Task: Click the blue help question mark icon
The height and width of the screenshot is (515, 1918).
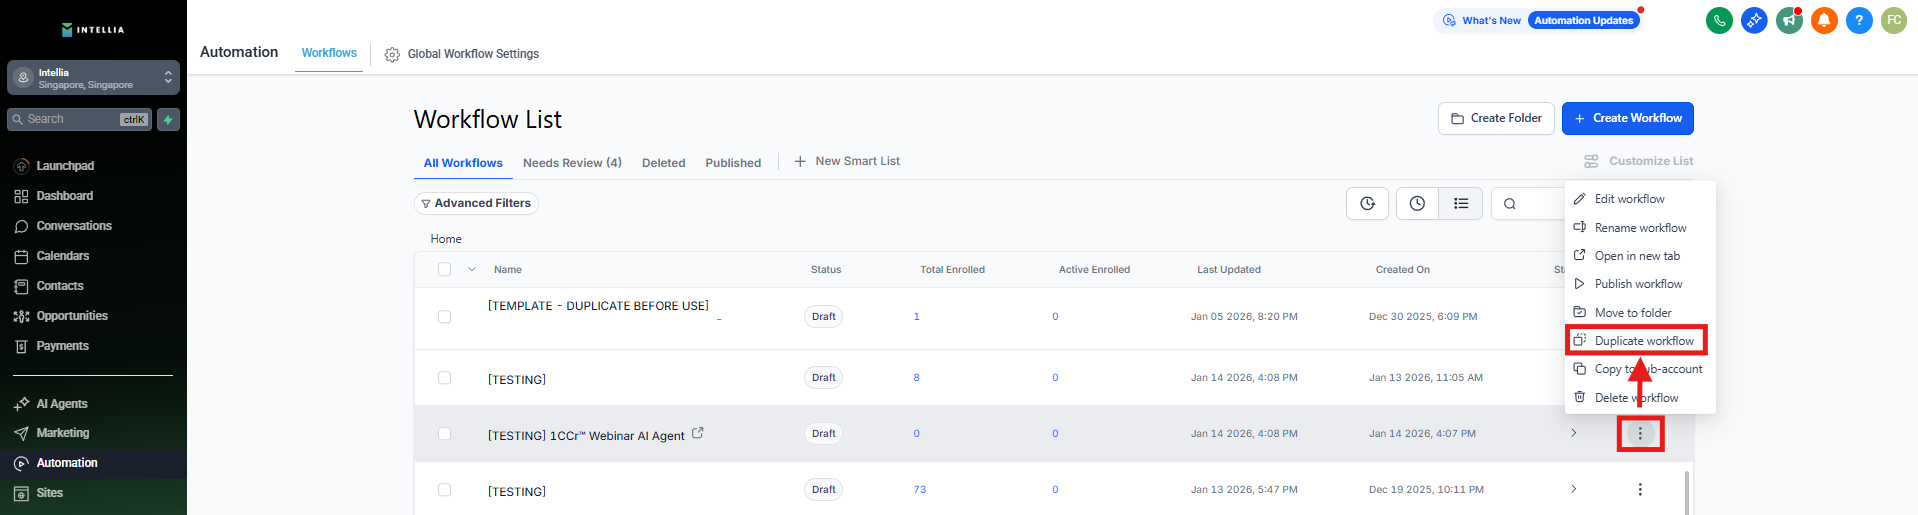Action: [1859, 20]
